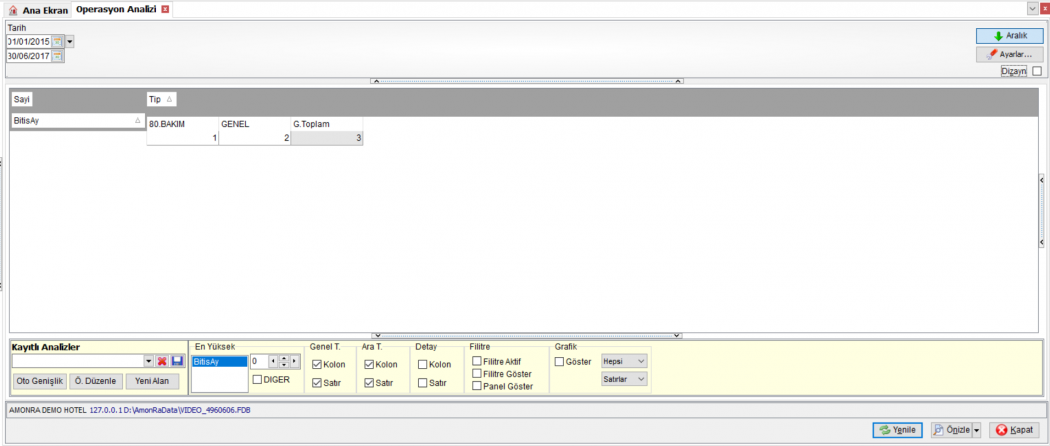The width and height of the screenshot is (1050, 446).
Task: Click the Aralık button with green arrow
Action: coord(1009,36)
